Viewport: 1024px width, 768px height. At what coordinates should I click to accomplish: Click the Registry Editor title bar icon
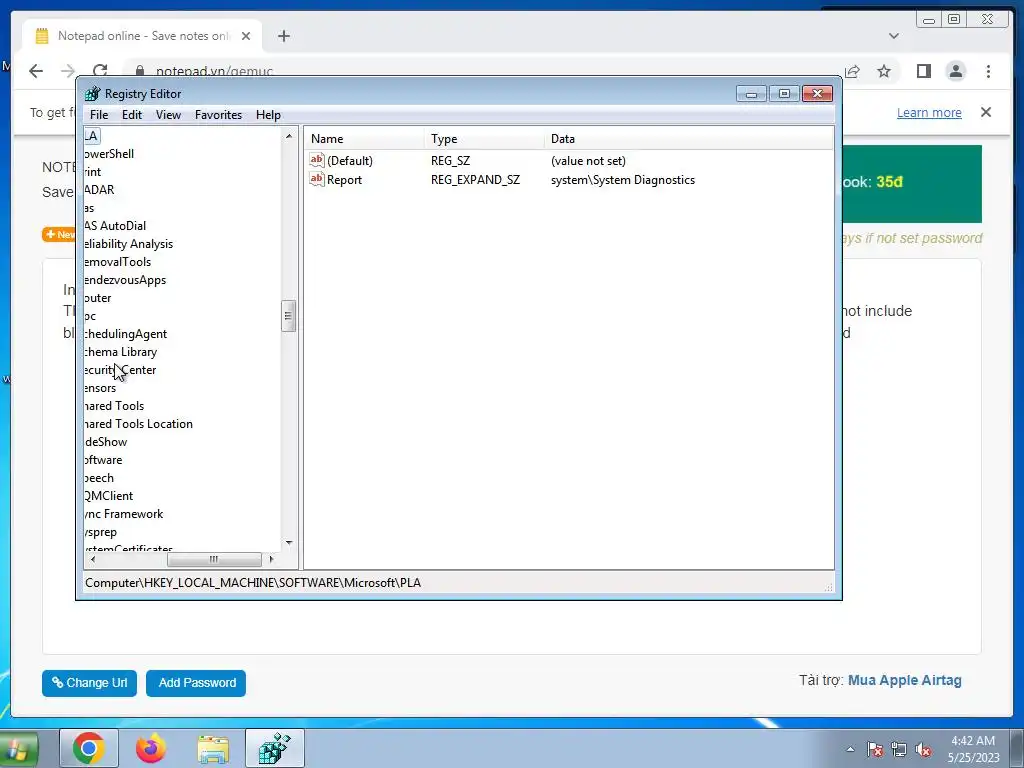pos(93,94)
